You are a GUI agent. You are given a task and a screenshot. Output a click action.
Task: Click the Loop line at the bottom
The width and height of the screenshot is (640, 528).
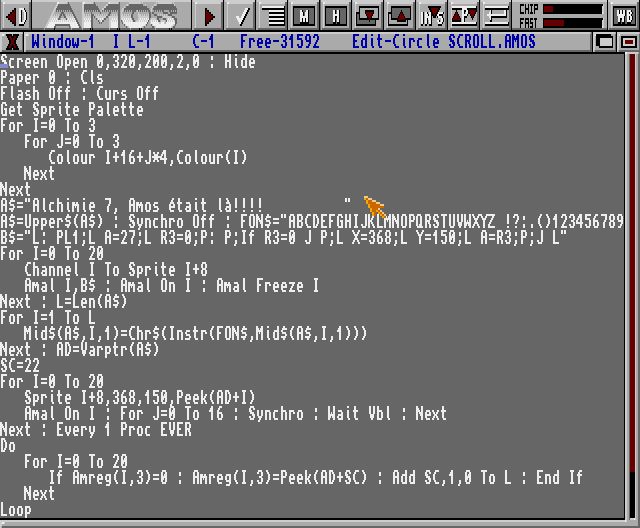[x=16, y=510]
